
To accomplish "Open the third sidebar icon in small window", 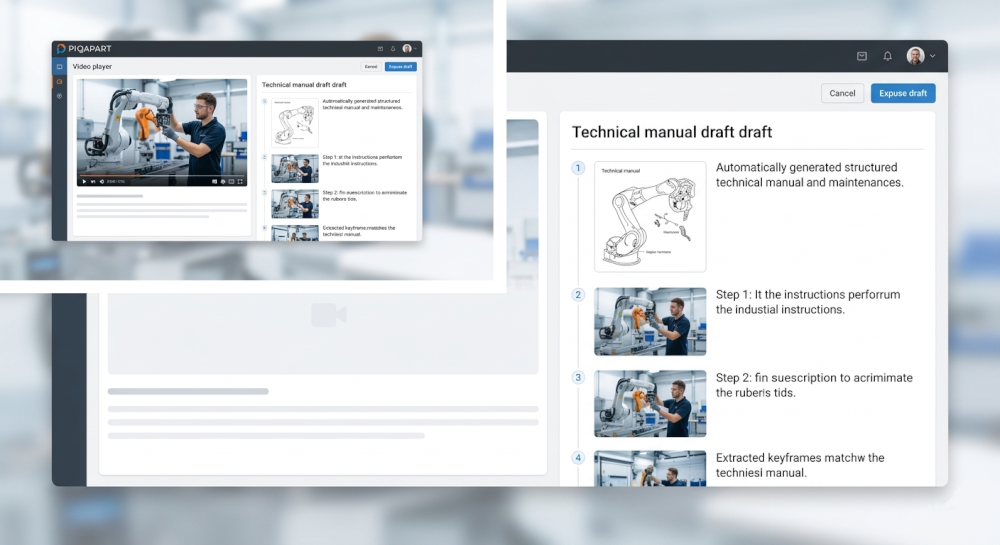I will coord(59,95).
